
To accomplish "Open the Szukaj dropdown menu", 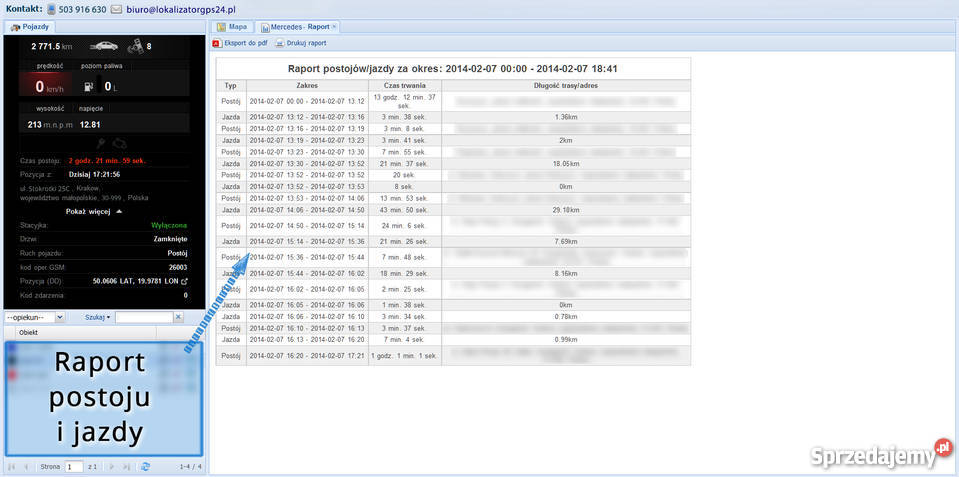I will tap(98, 317).
